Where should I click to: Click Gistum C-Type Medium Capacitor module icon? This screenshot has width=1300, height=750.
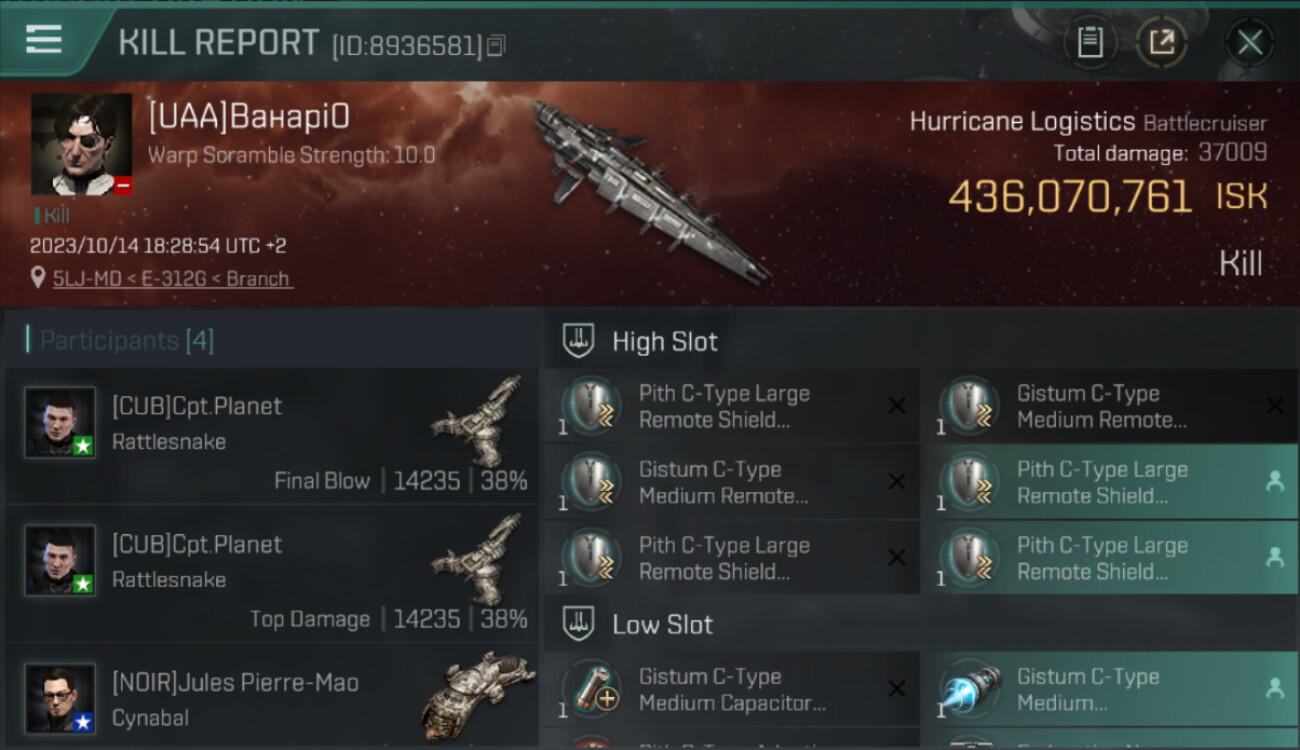[x=592, y=689]
